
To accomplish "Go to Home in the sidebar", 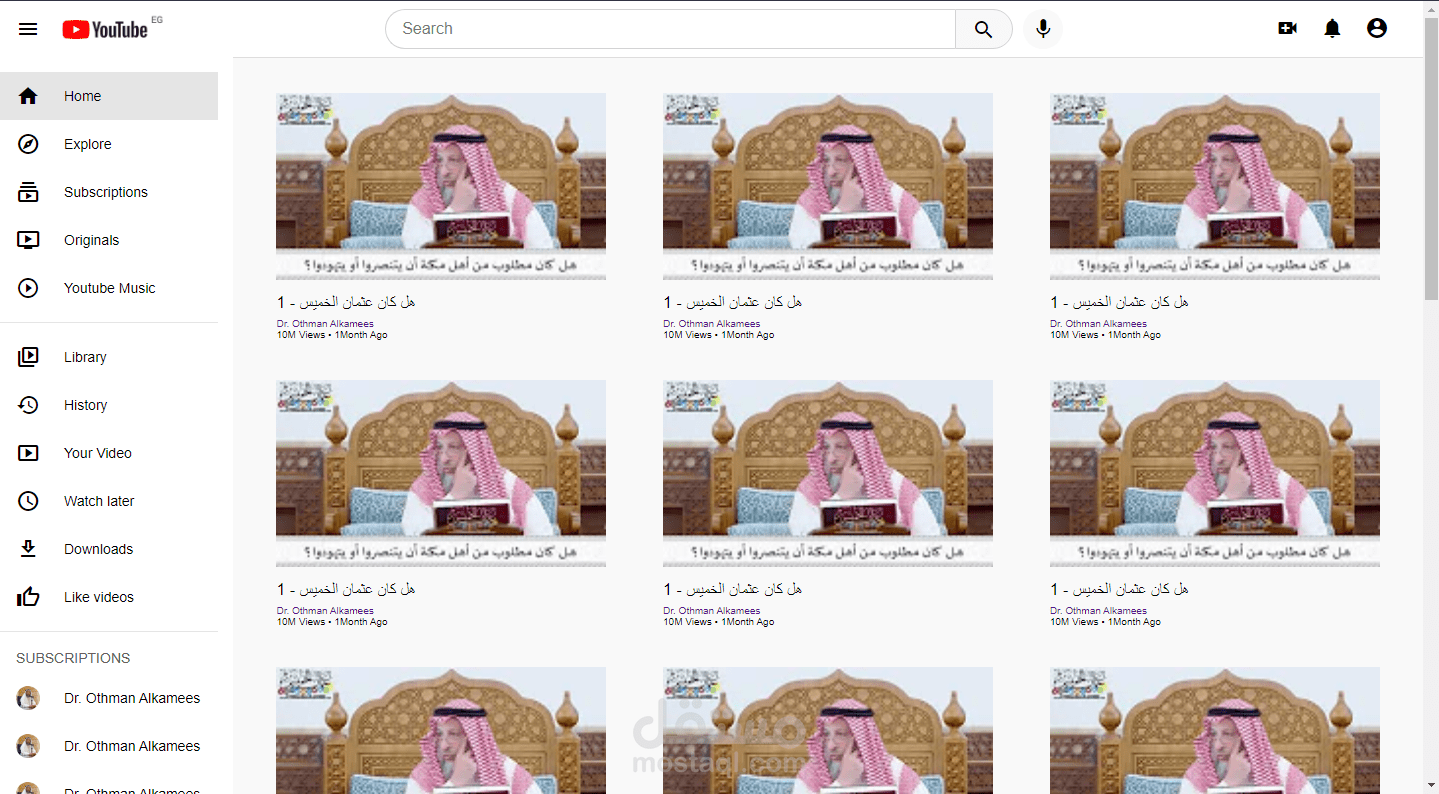I will click(109, 96).
